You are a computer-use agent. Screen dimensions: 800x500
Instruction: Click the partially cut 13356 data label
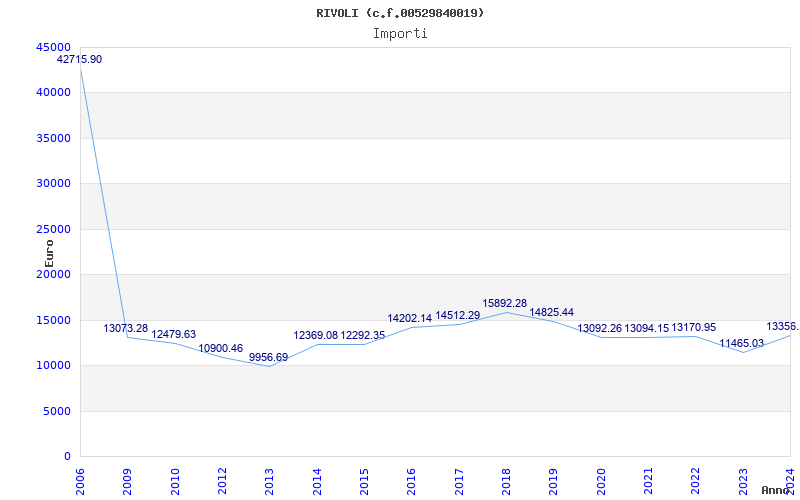point(783,327)
